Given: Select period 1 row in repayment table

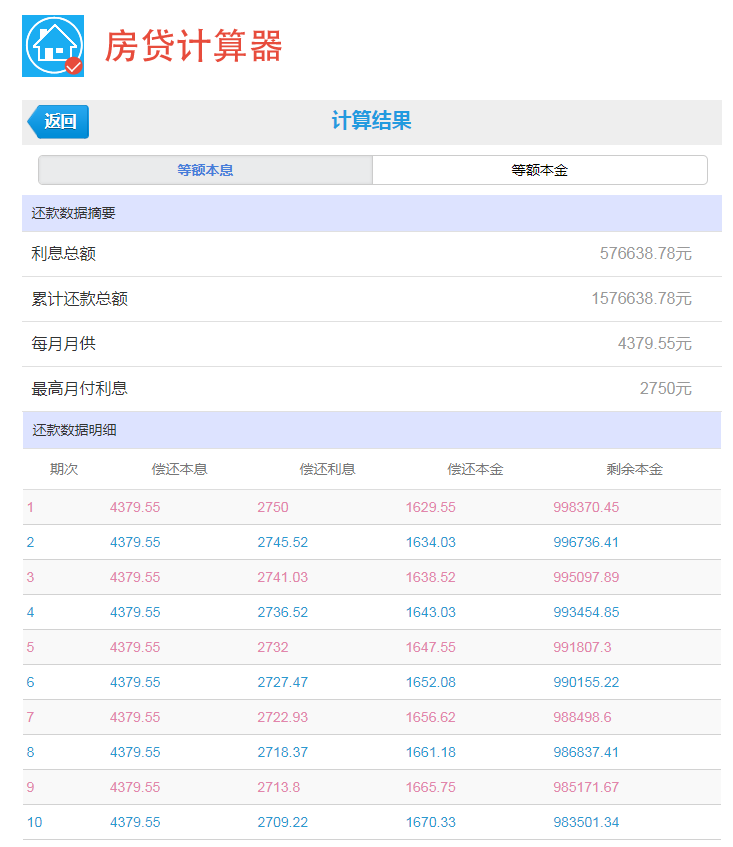Looking at the screenshot, I should (371, 507).
